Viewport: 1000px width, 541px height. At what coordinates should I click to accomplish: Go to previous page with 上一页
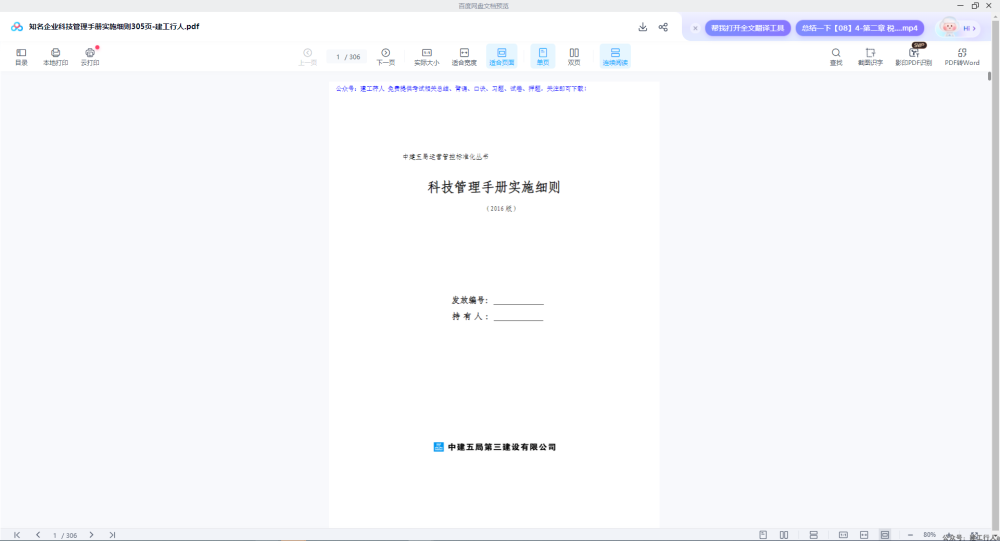pos(307,56)
